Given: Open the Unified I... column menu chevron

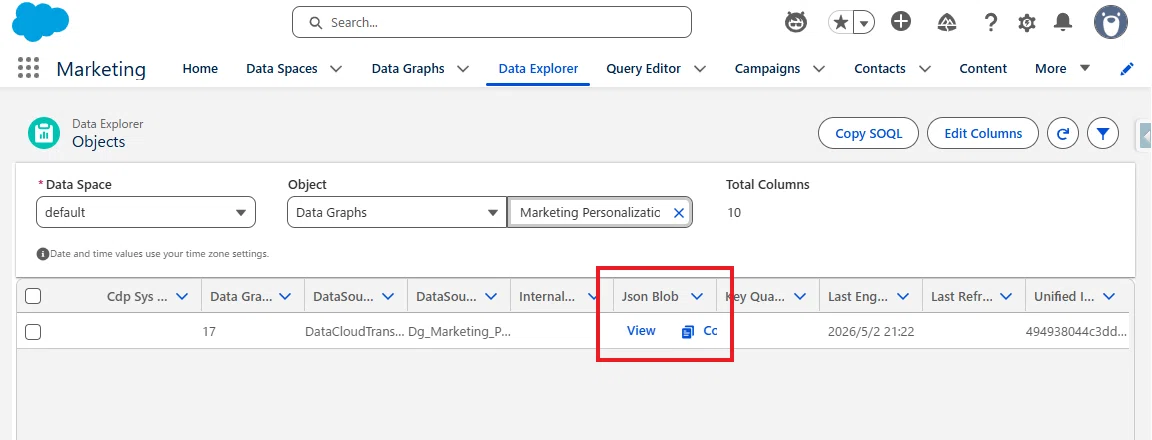Looking at the screenshot, I should point(1109,297).
